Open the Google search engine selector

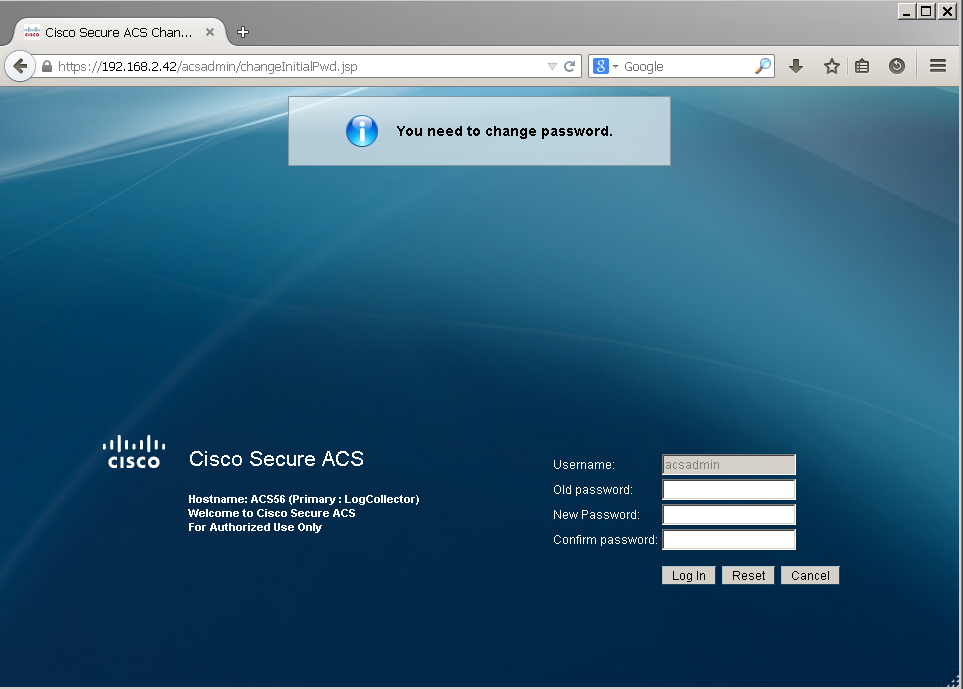[606, 66]
